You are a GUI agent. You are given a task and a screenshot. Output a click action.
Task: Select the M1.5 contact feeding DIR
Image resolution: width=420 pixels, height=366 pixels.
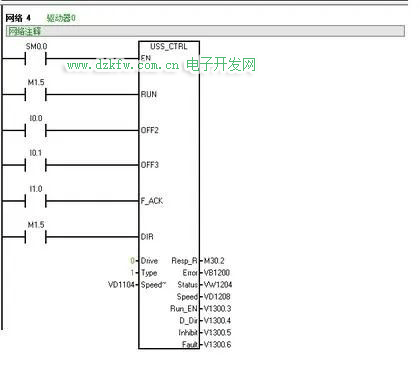coord(36,237)
